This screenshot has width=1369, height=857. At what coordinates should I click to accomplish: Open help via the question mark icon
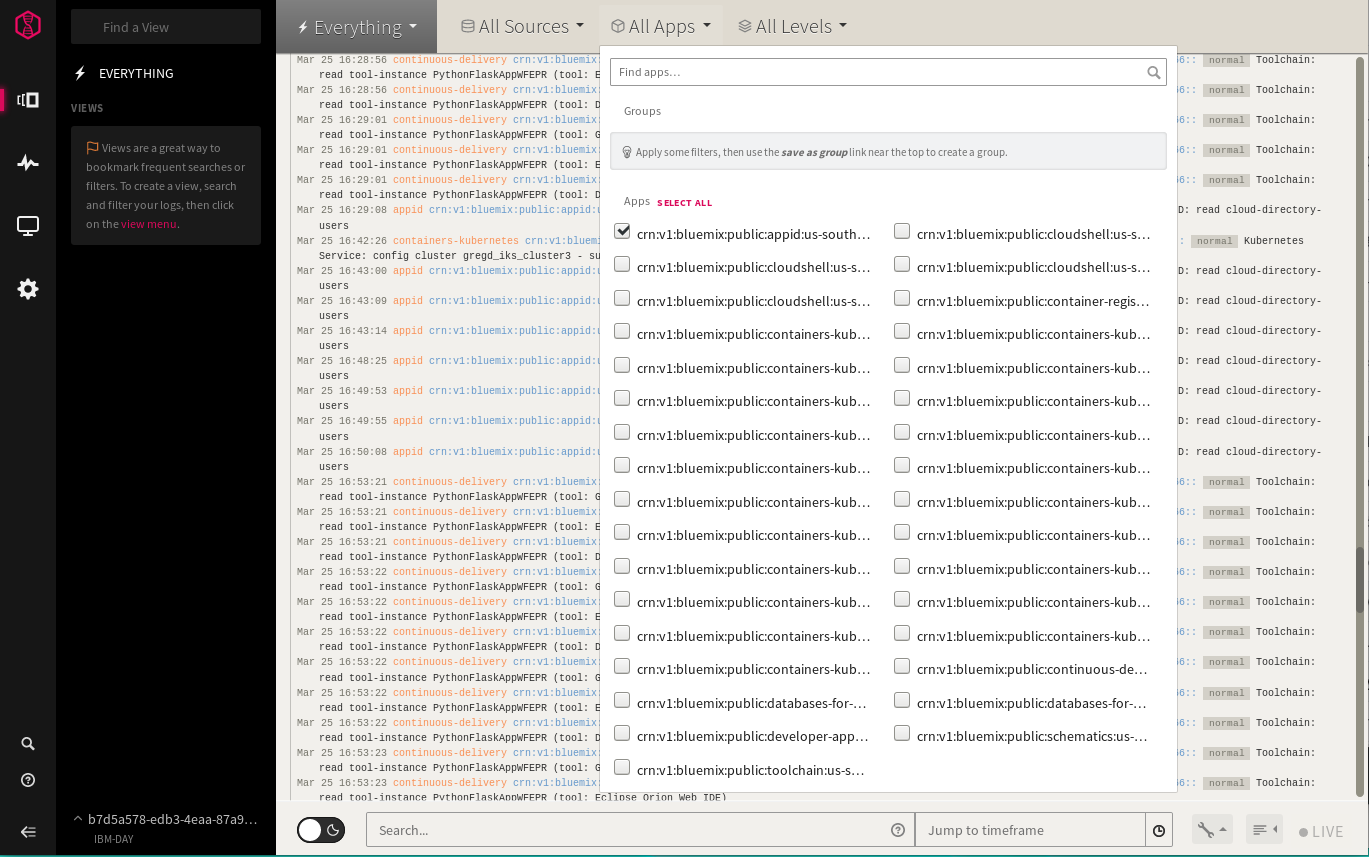coord(27,779)
